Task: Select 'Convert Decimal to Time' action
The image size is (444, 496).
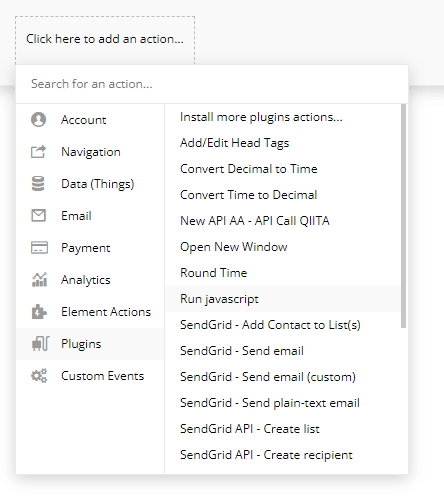Action: 249,169
